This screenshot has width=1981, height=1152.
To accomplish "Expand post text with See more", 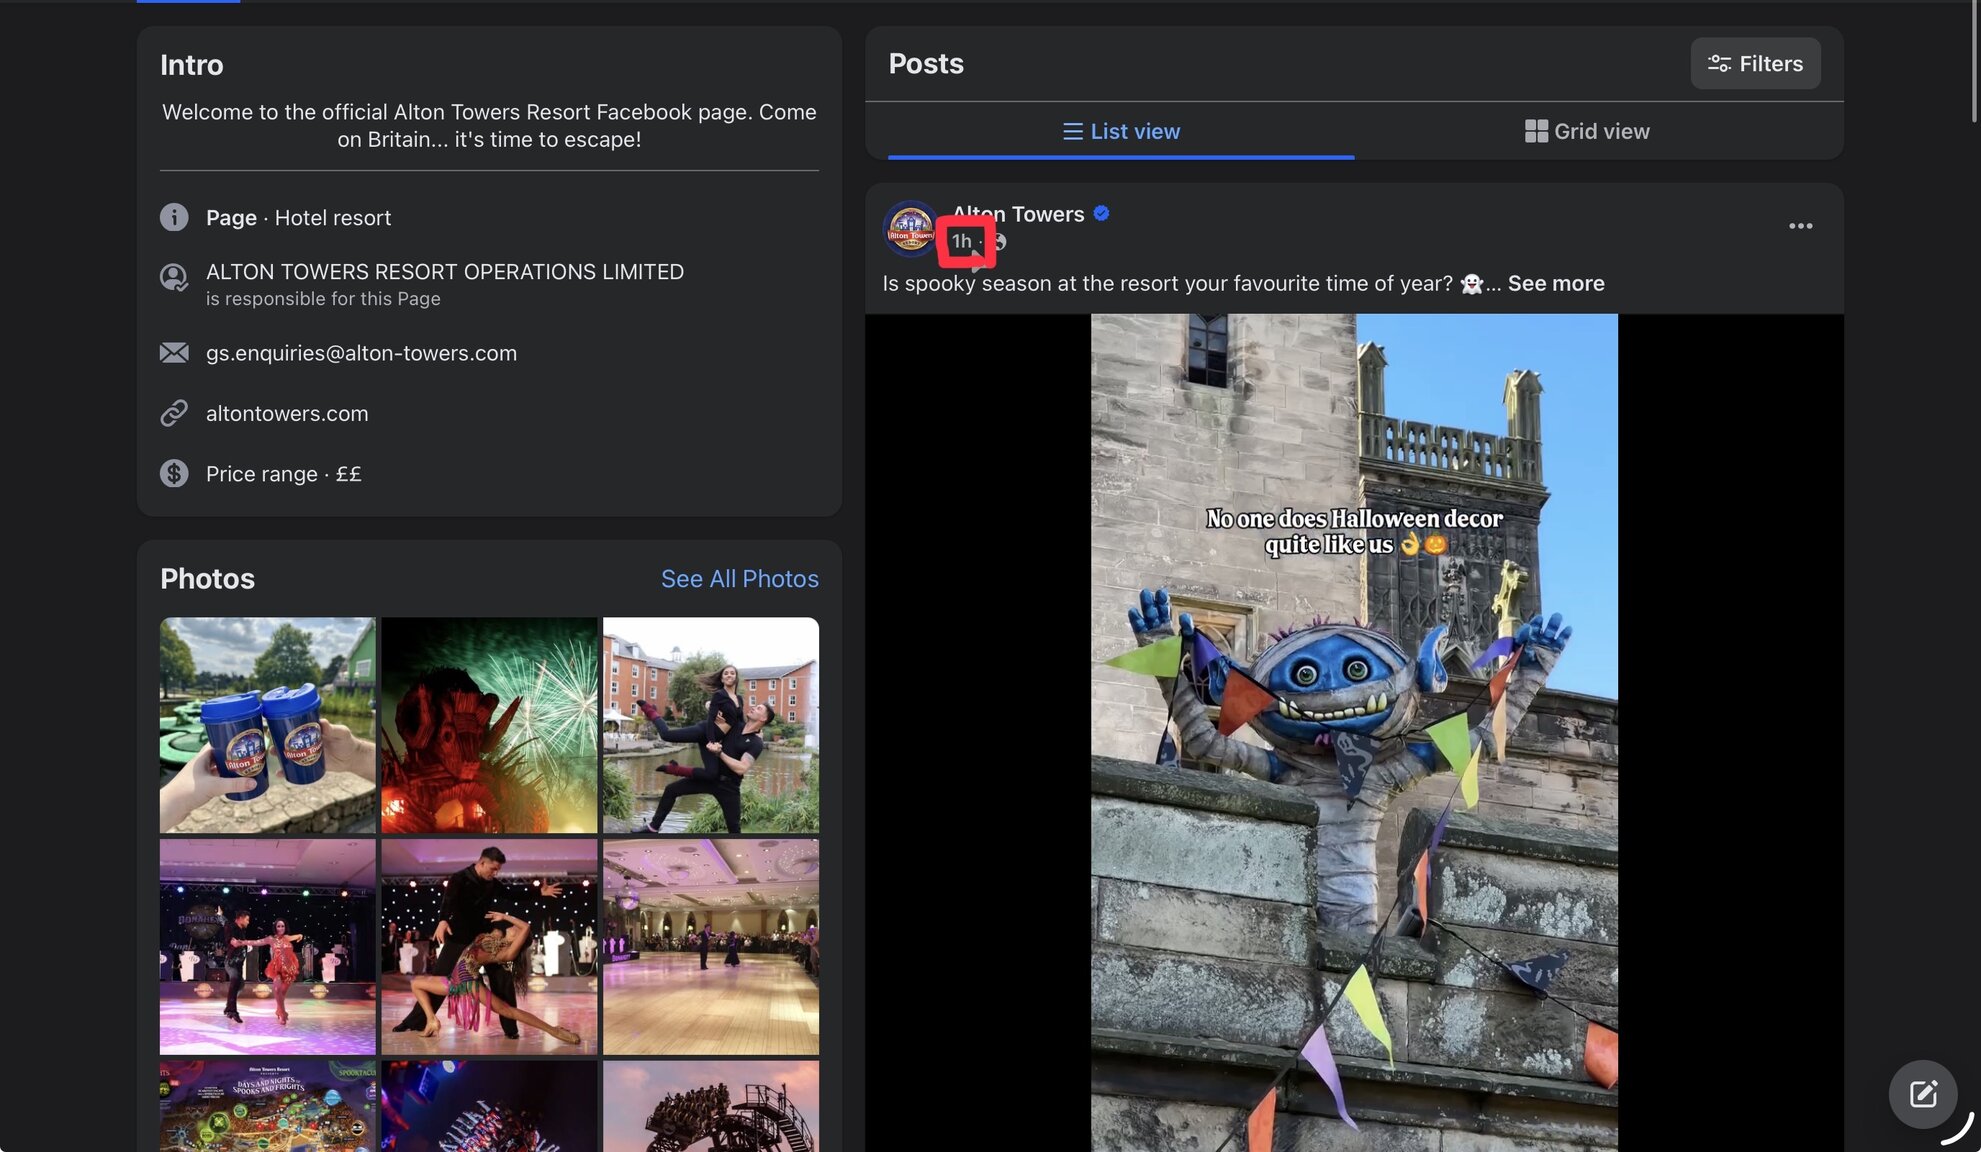I will tap(1555, 283).
